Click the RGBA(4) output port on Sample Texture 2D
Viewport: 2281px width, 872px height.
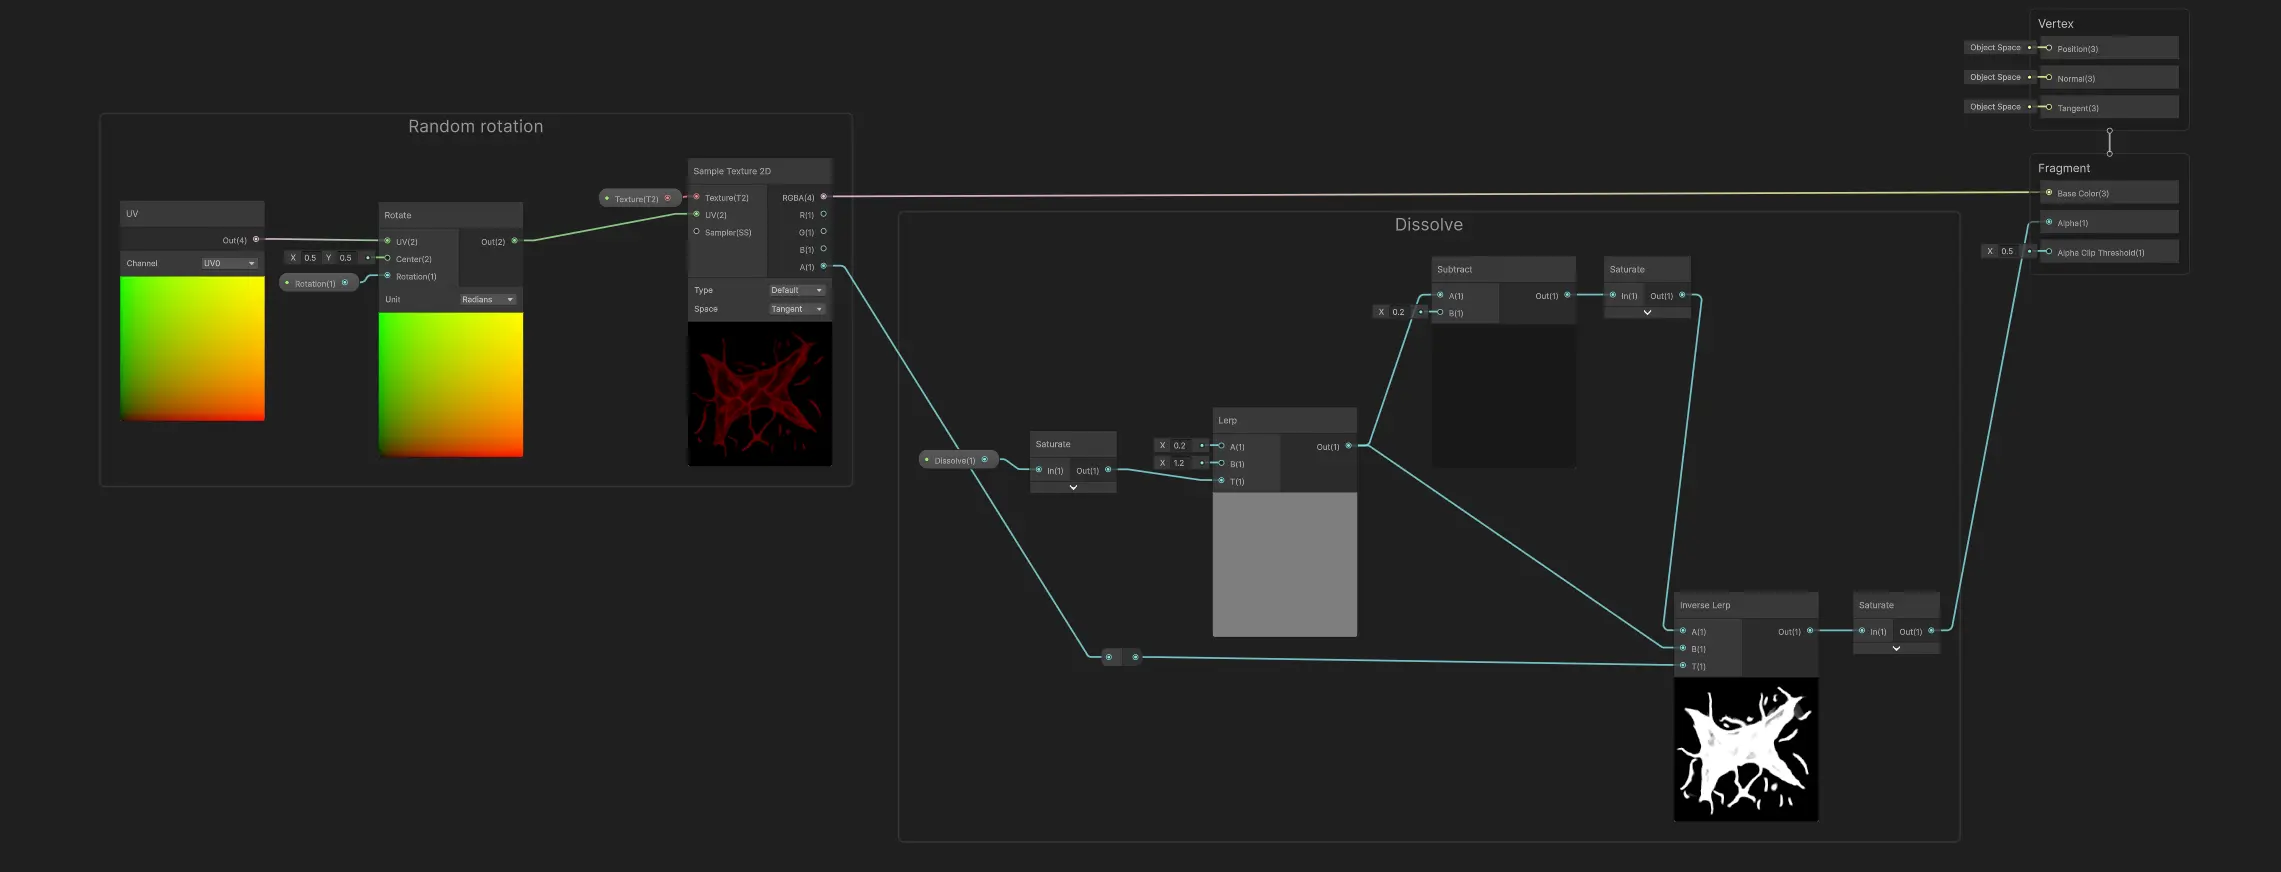pos(823,197)
